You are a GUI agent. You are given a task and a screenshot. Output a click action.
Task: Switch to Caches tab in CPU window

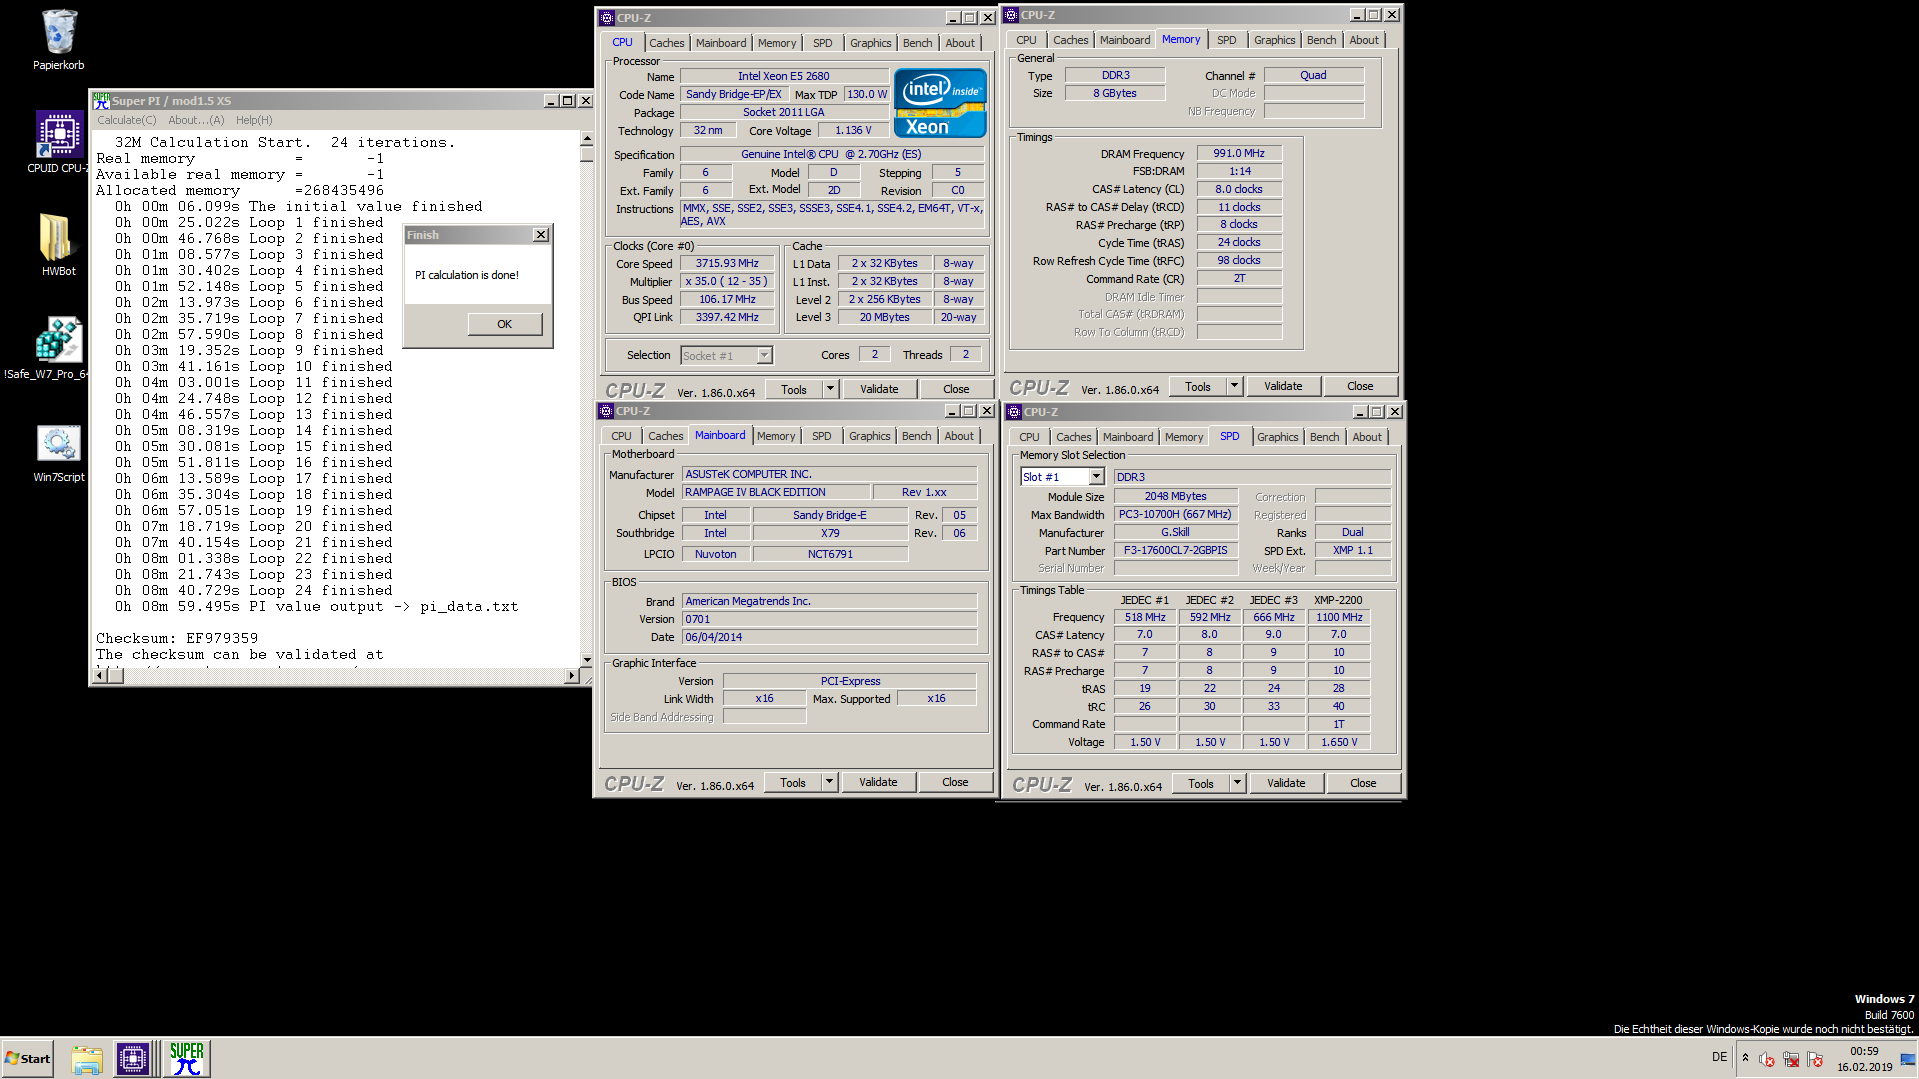pyautogui.click(x=667, y=43)
